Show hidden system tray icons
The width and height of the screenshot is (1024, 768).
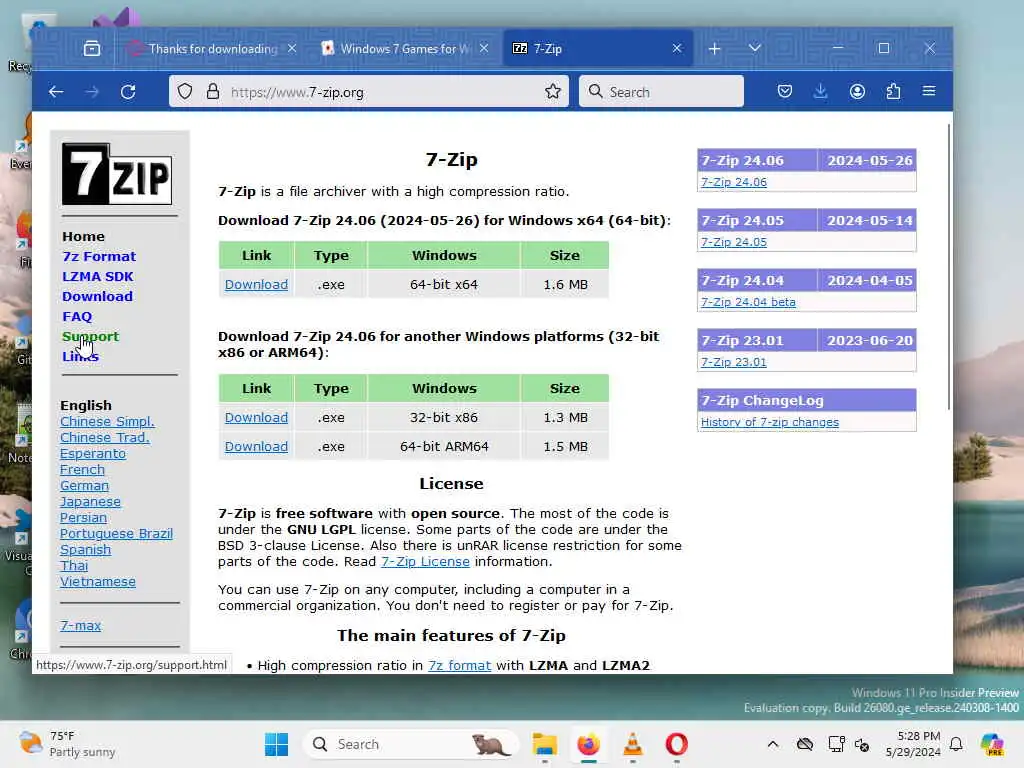tap(773, 744)
